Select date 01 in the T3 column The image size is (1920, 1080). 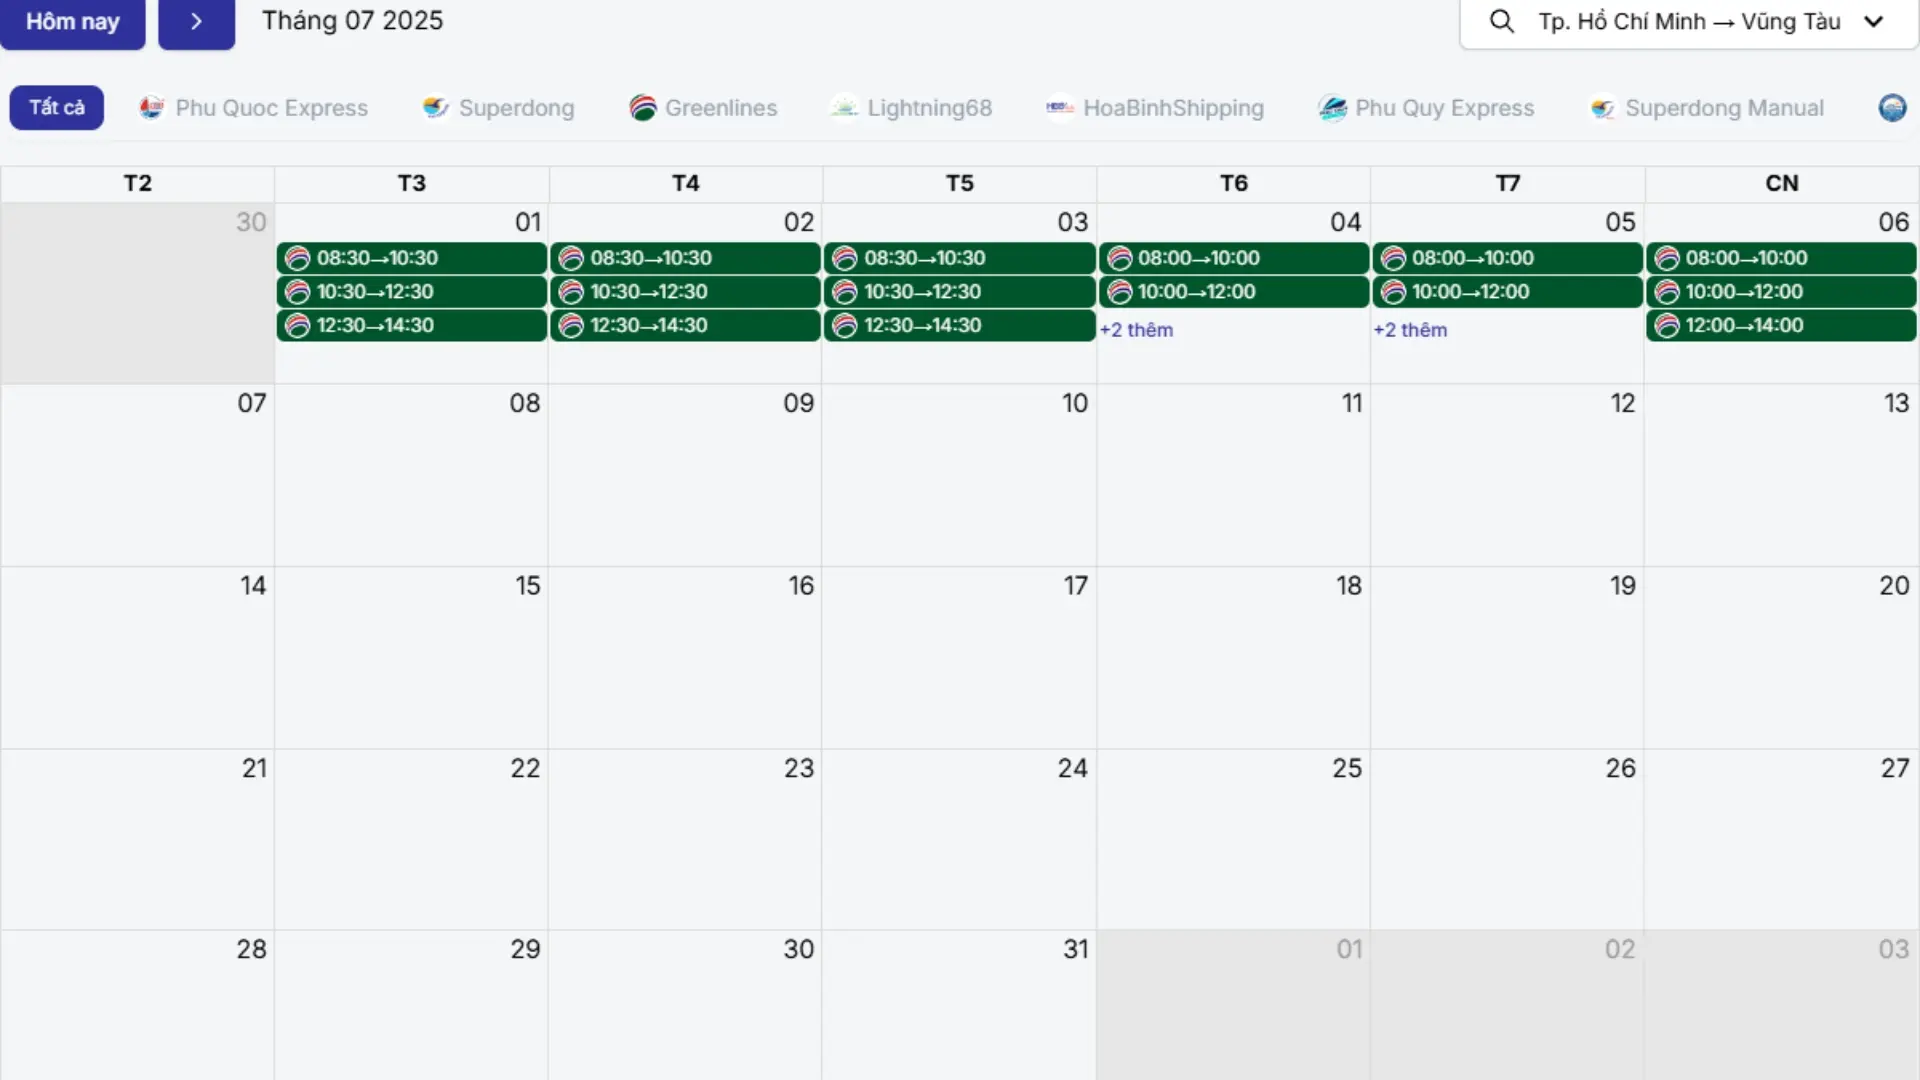[528, 222]
